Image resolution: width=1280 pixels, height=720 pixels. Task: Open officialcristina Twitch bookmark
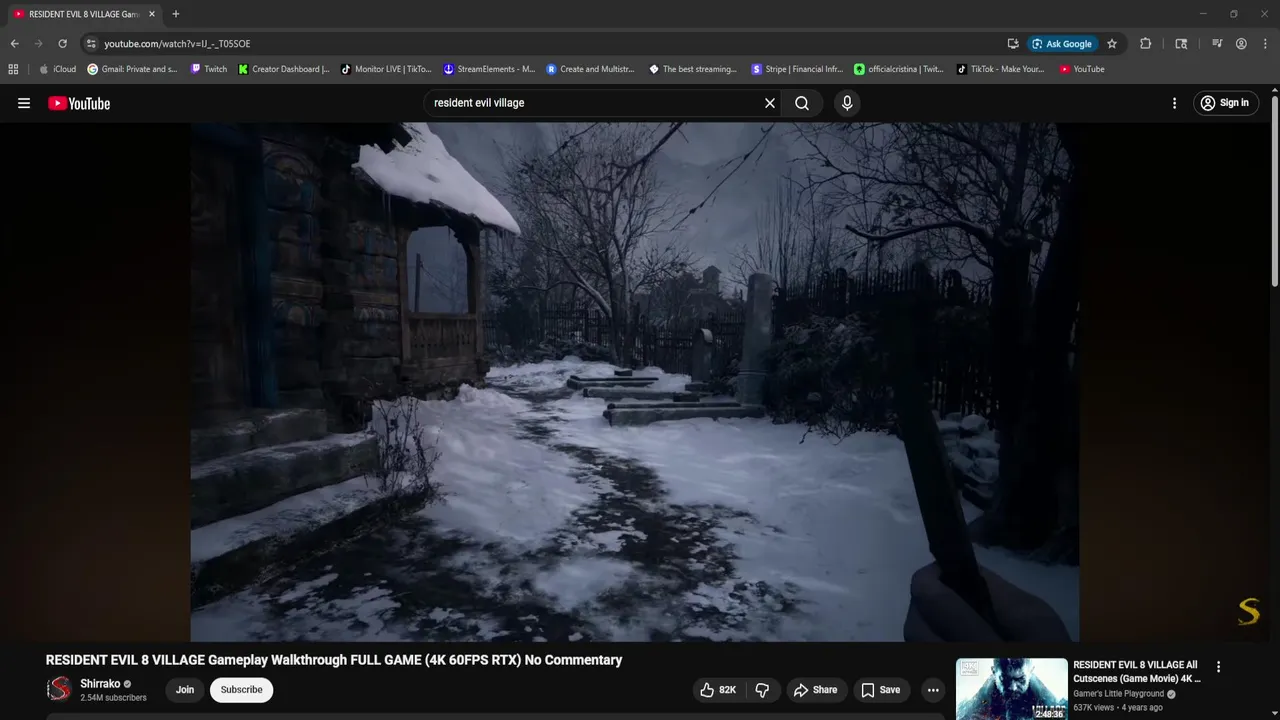pyautogui.click(x=899, y=69)
